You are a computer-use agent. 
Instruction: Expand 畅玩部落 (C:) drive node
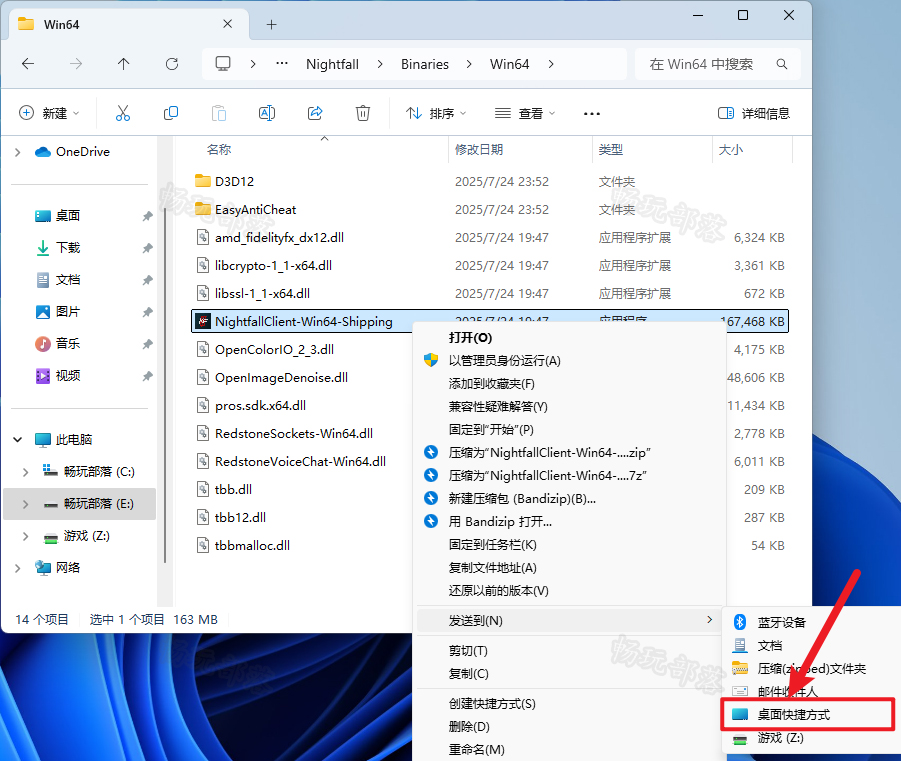tap(25, 472)
